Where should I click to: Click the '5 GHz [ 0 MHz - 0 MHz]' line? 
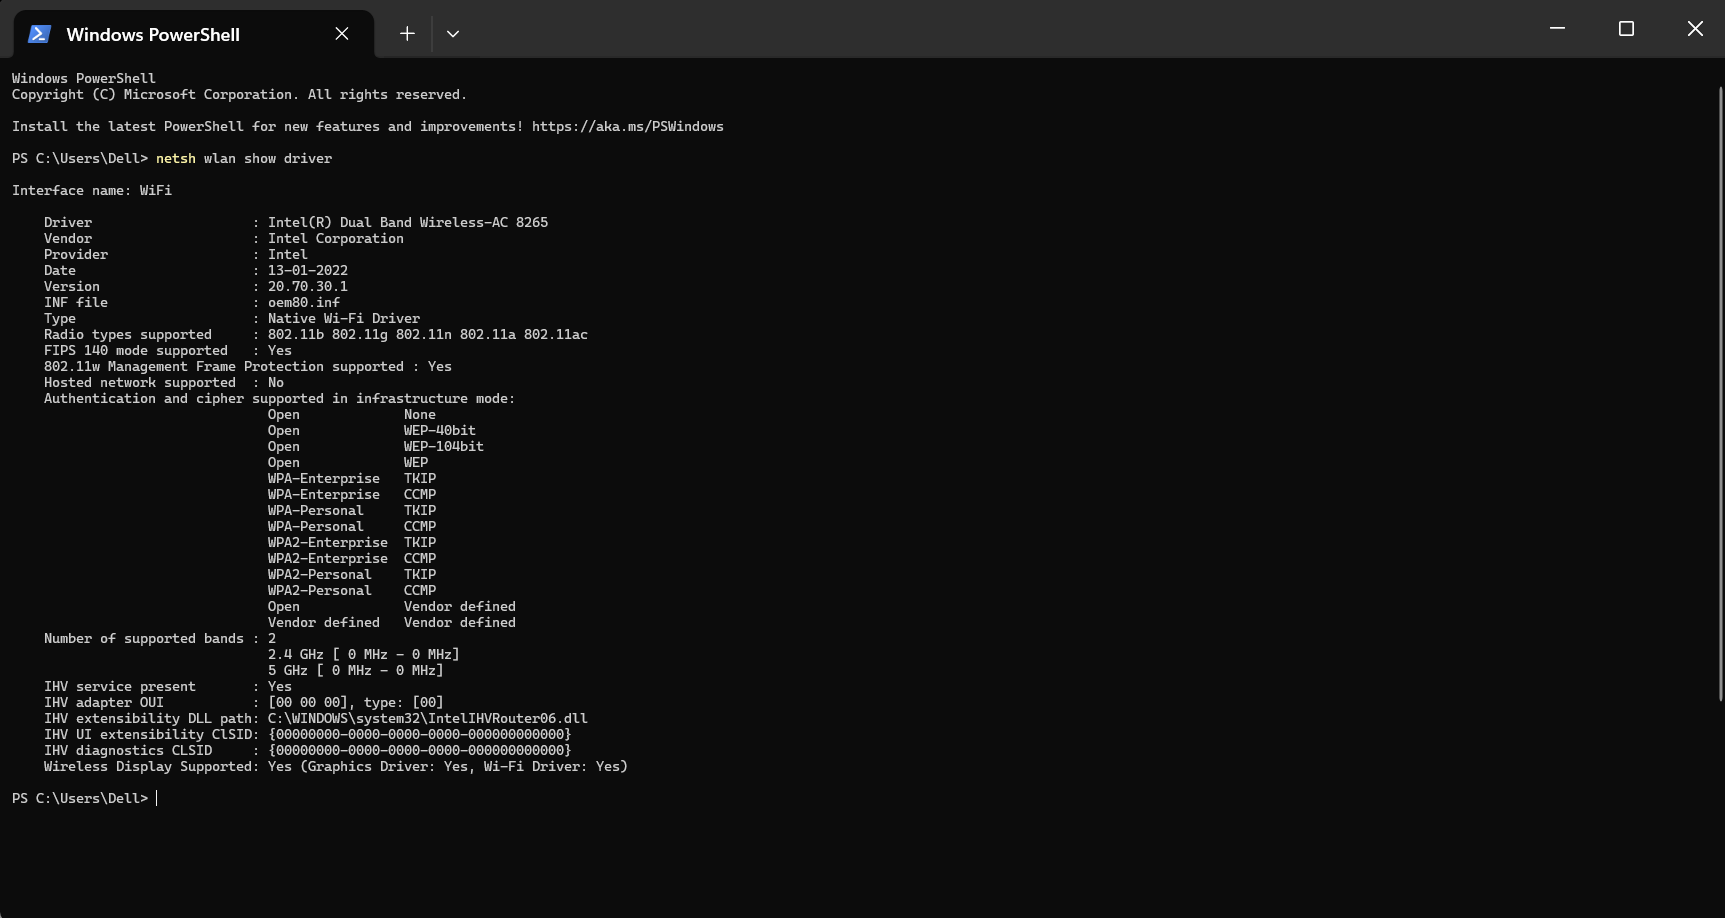pyautogui.click(x=356, y=671)
